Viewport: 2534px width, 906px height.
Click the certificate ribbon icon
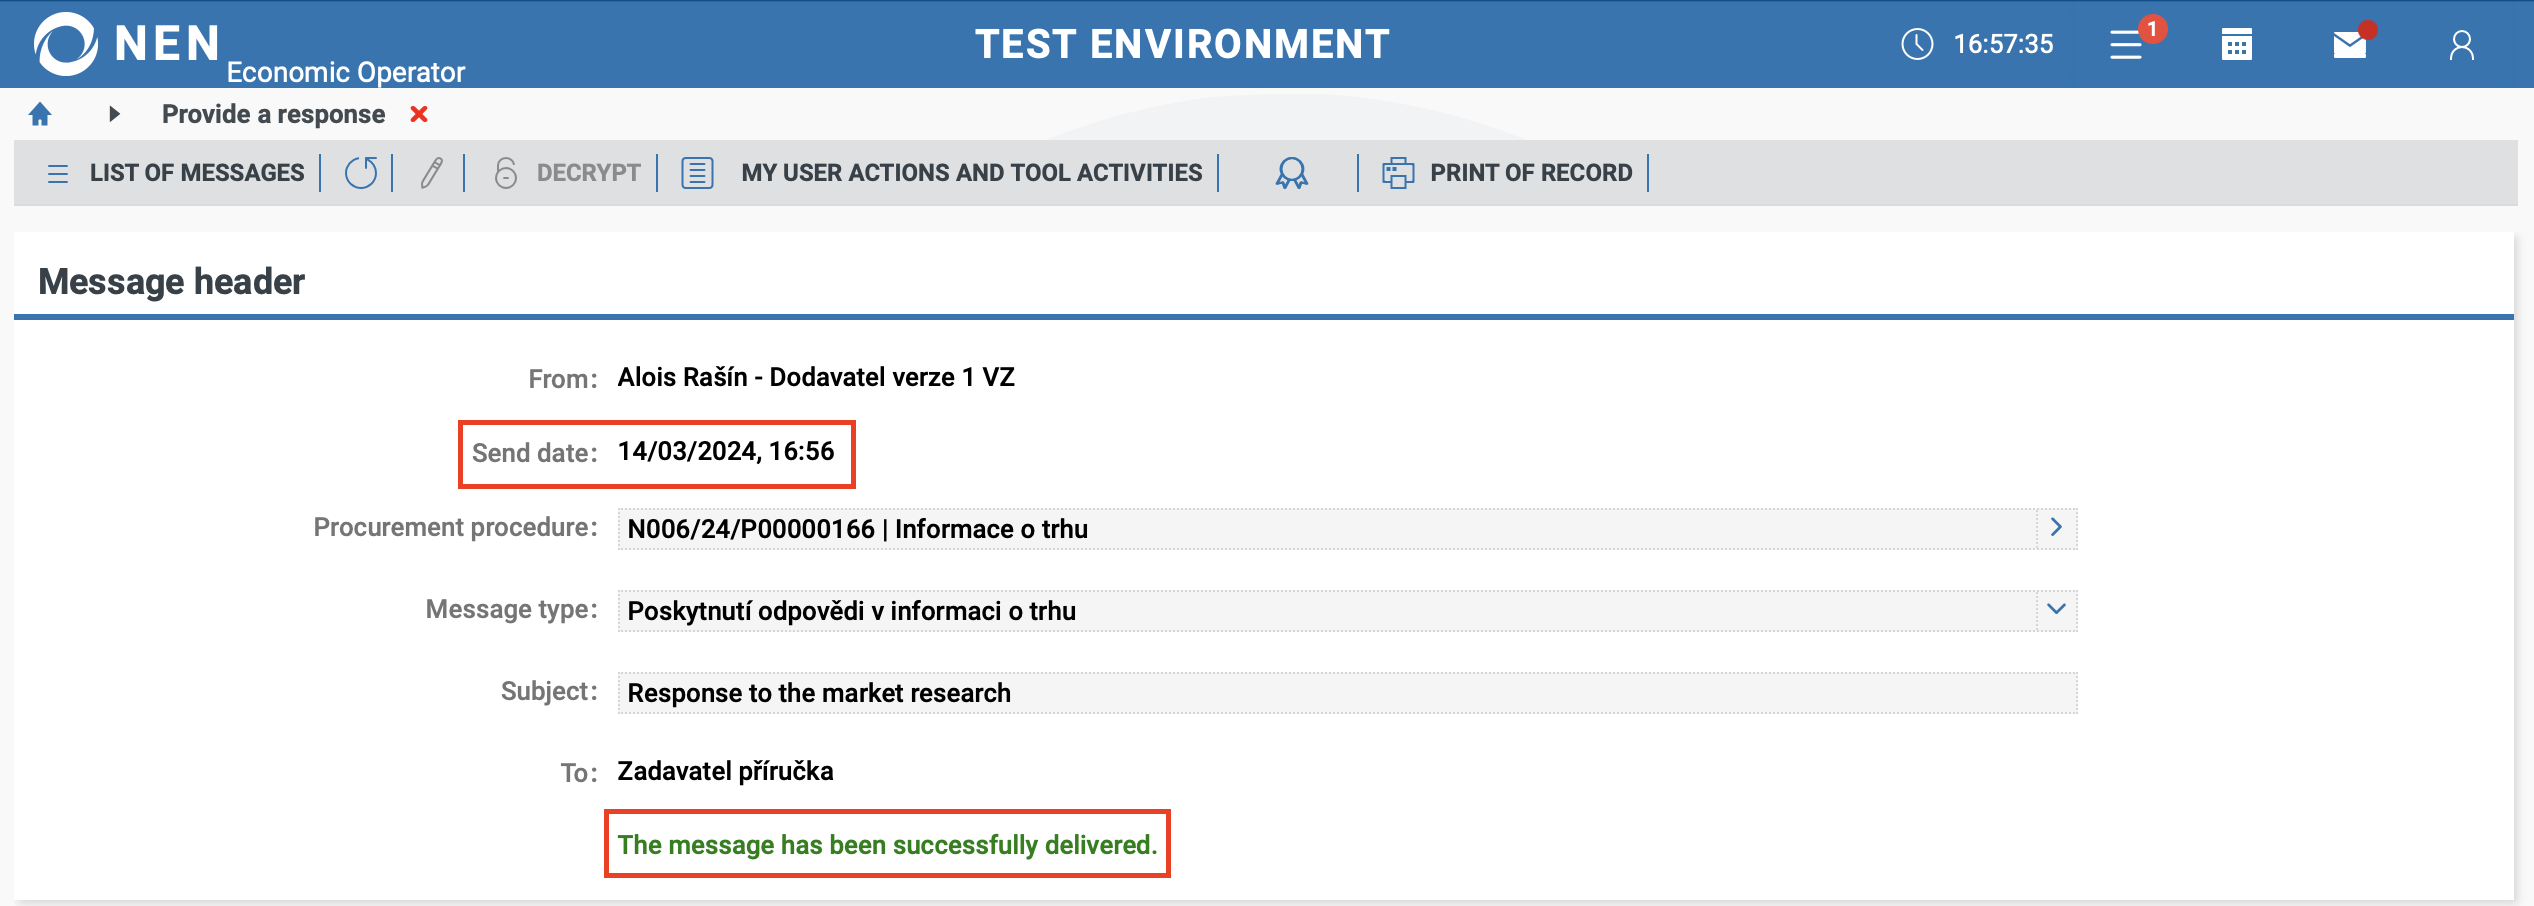1291,173
